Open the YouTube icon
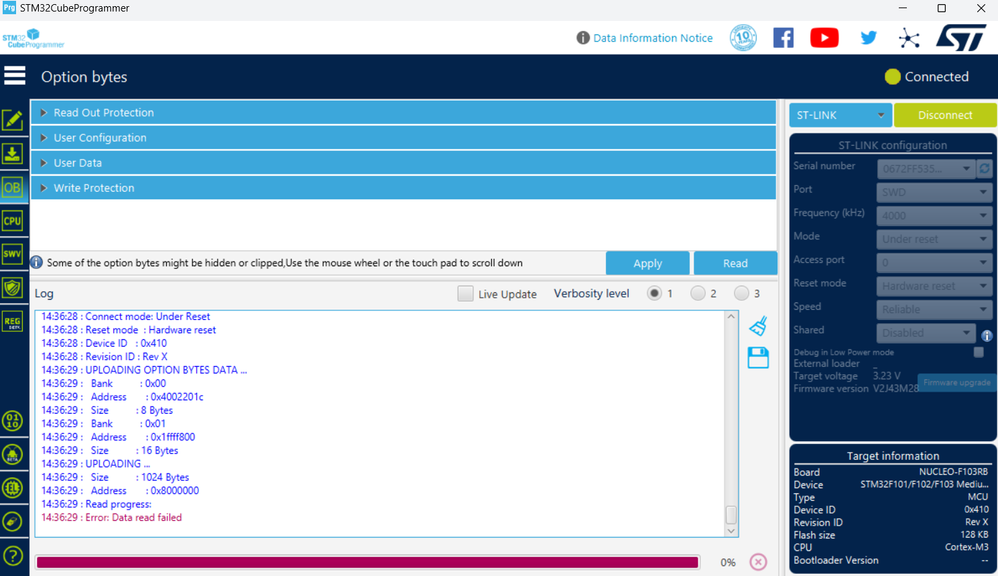Screen dimensions: 998x576 point(824,38)
